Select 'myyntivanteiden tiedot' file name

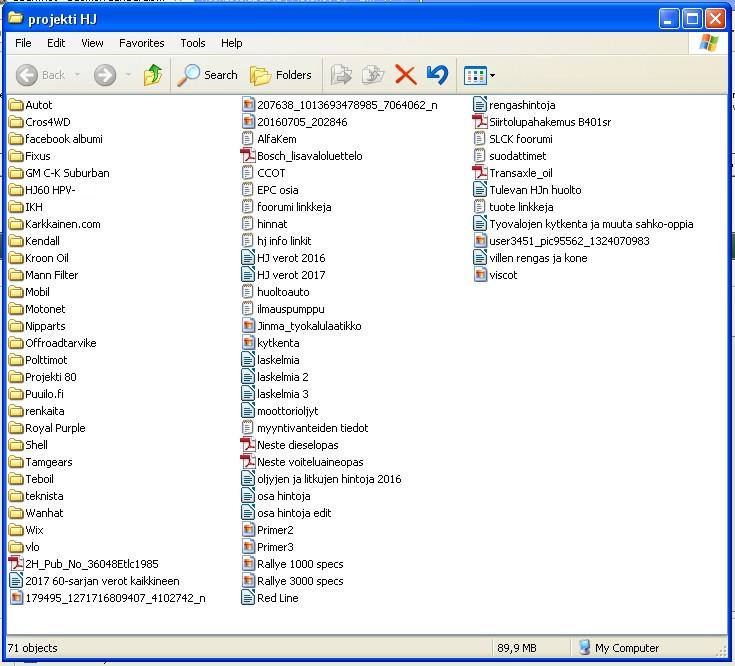click(313, 428)
